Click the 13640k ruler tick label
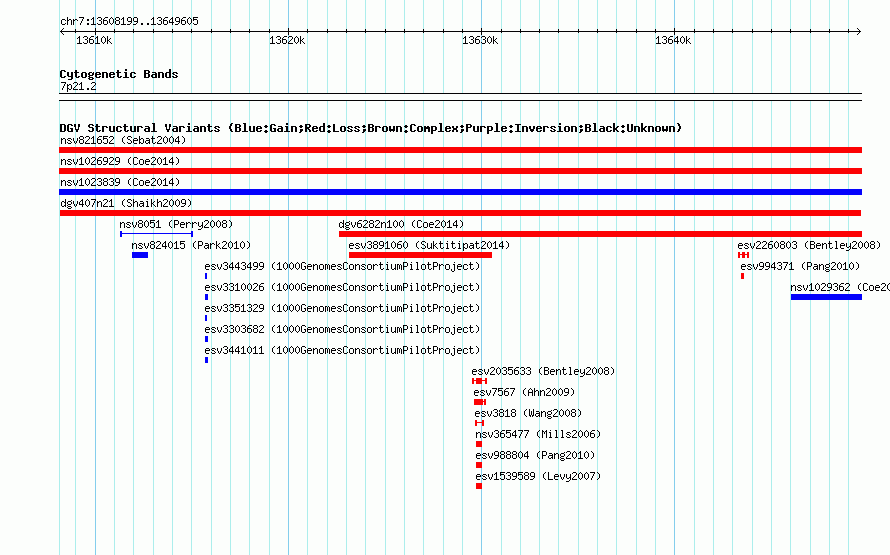 coord(673,40)
